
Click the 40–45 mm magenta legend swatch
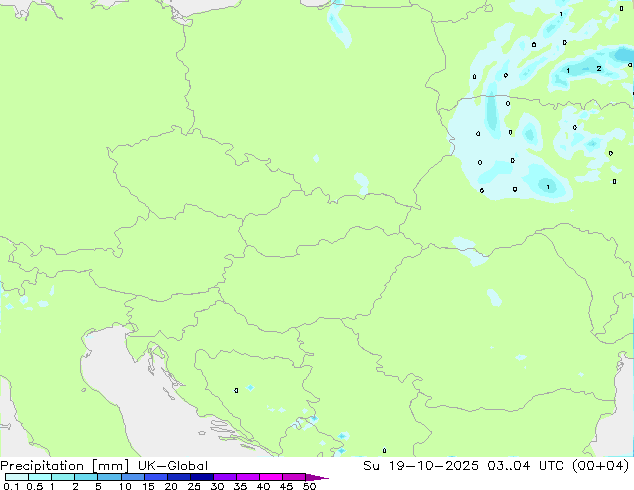[271, 477]
